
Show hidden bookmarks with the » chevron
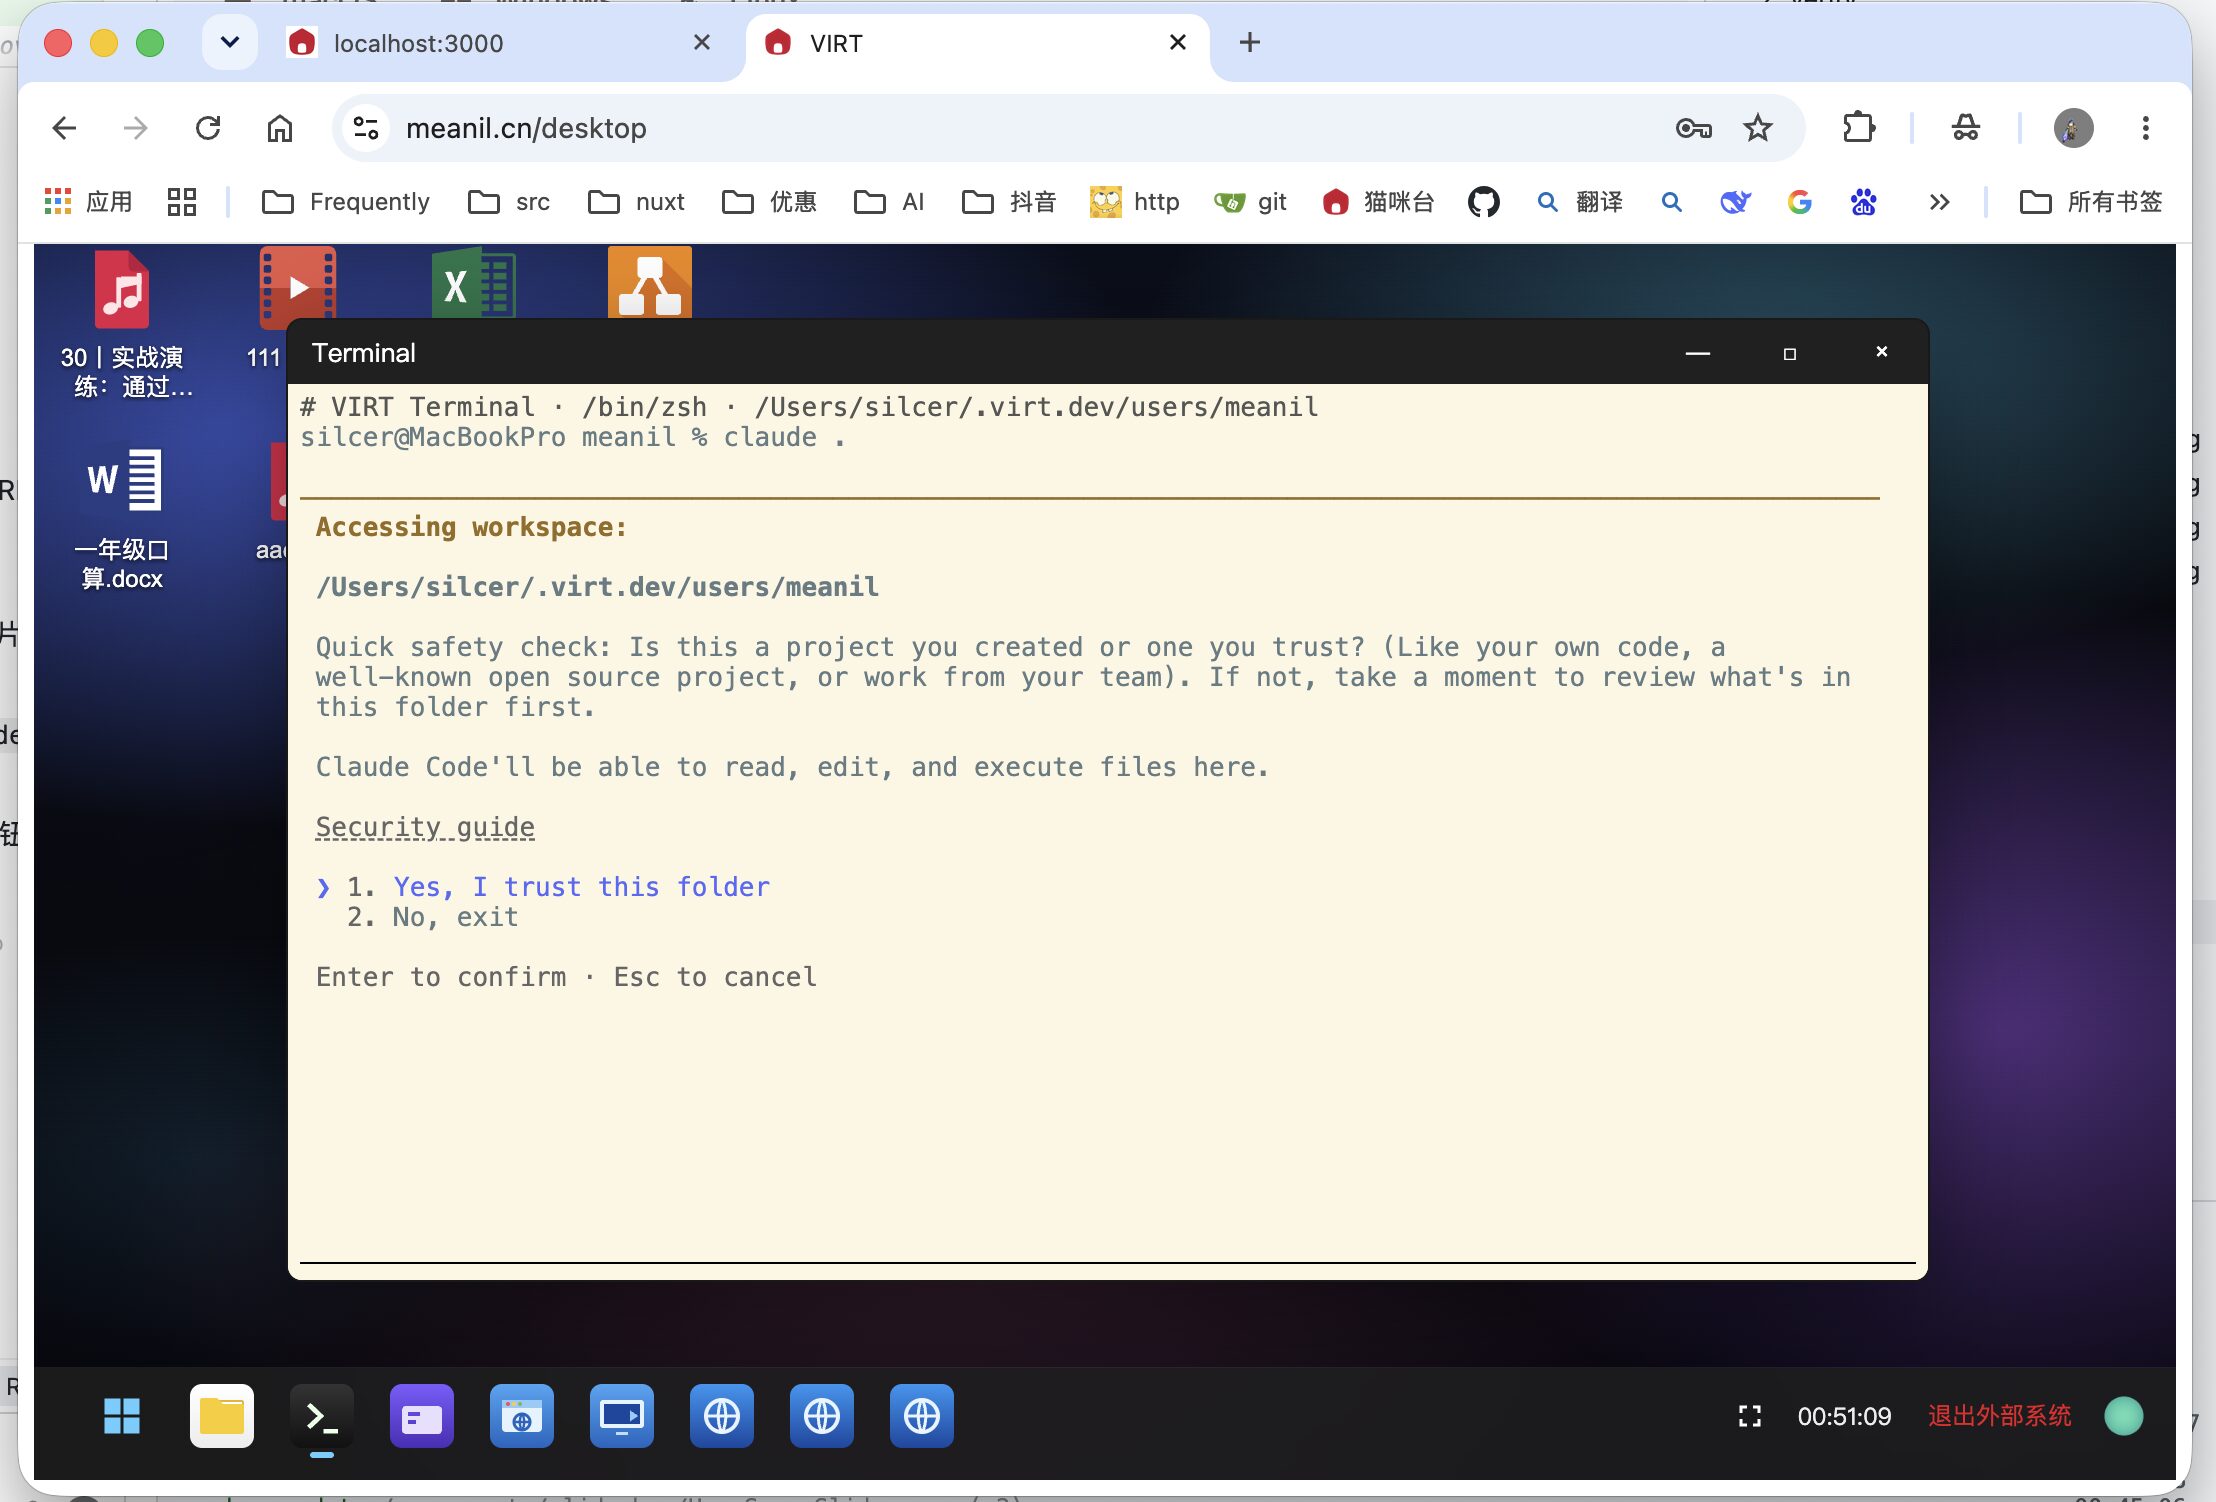coord(1939,202)
